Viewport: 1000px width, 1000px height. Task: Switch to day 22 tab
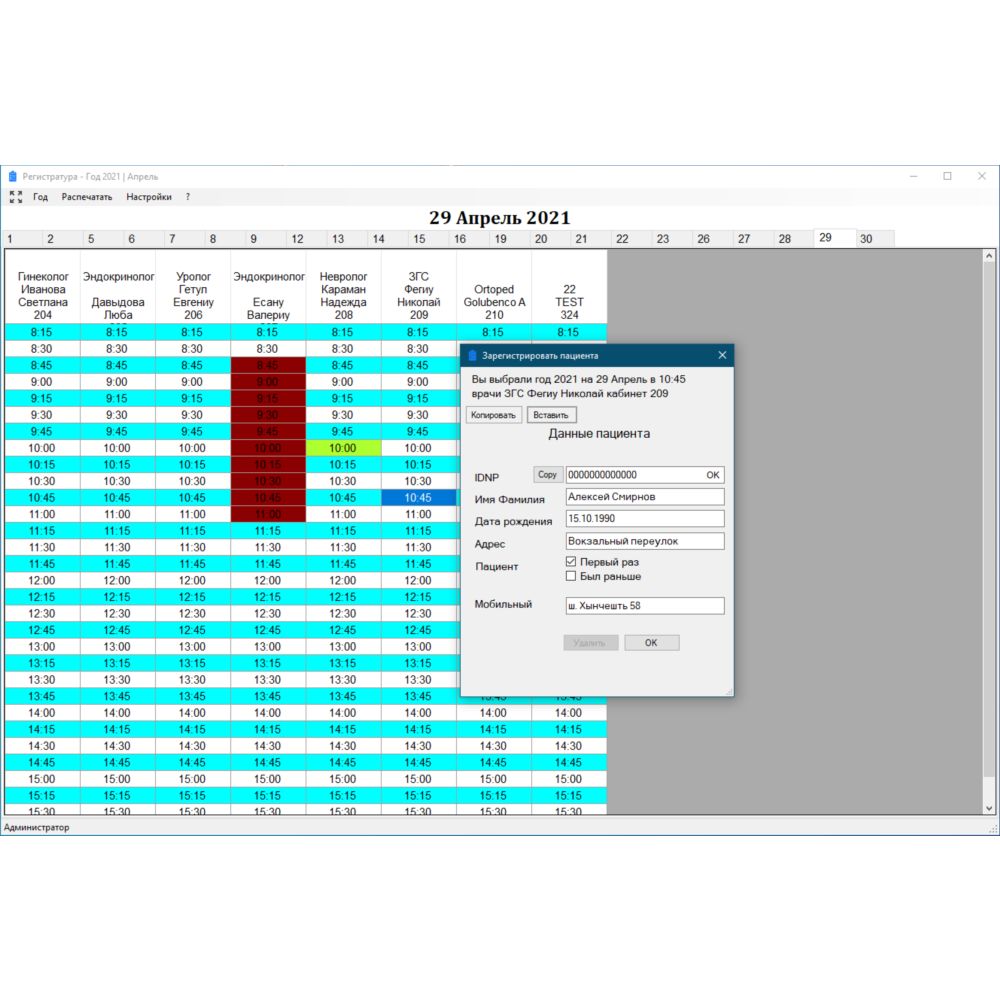(x=622, y=239)
